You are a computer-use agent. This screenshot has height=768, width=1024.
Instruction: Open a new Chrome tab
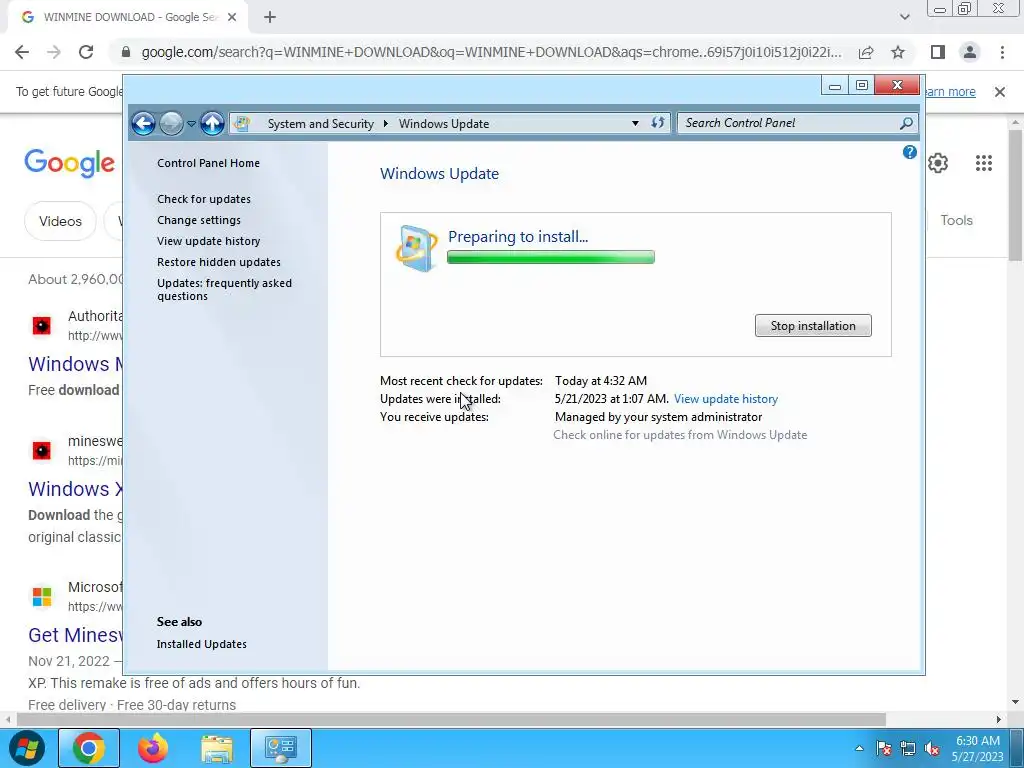click(x=270, y=18)
